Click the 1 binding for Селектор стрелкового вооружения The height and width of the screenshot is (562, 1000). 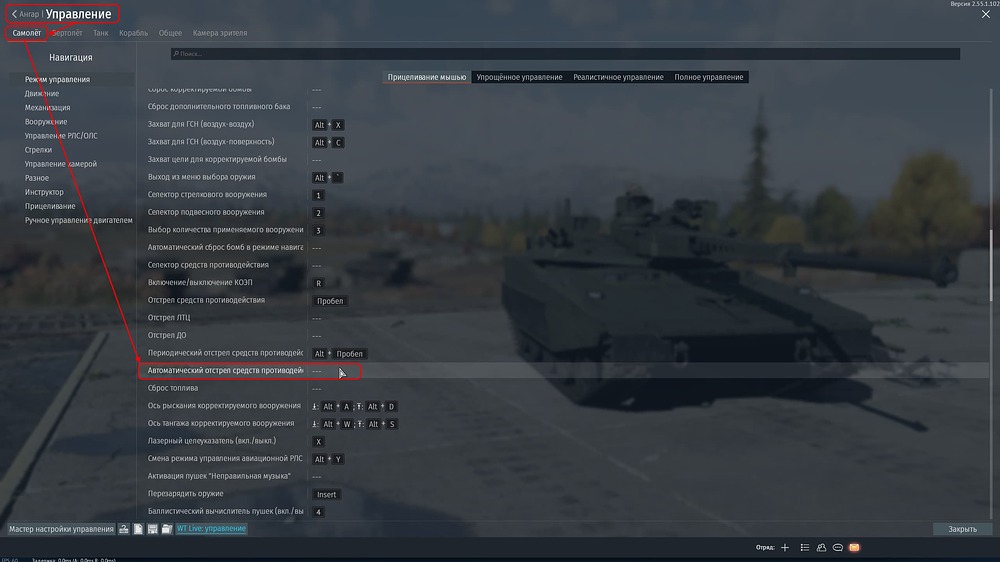click(x=318, y=195)
